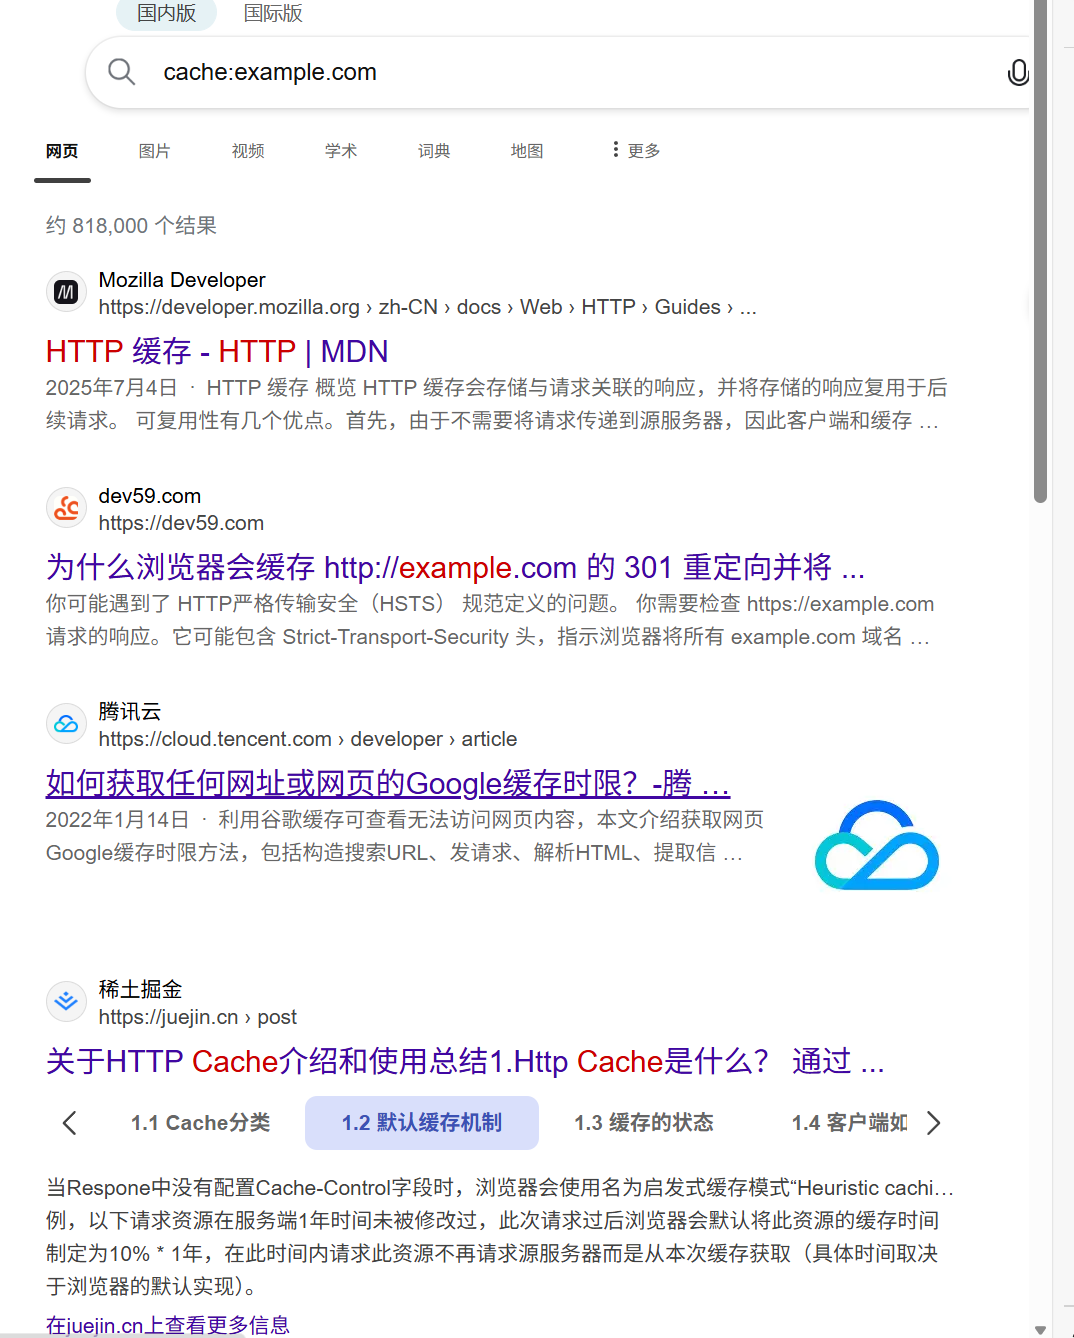The width and height of the screenshot is (1074, 1338).
Task: Click the https://dev59.com URL
Action: [181, 523]
